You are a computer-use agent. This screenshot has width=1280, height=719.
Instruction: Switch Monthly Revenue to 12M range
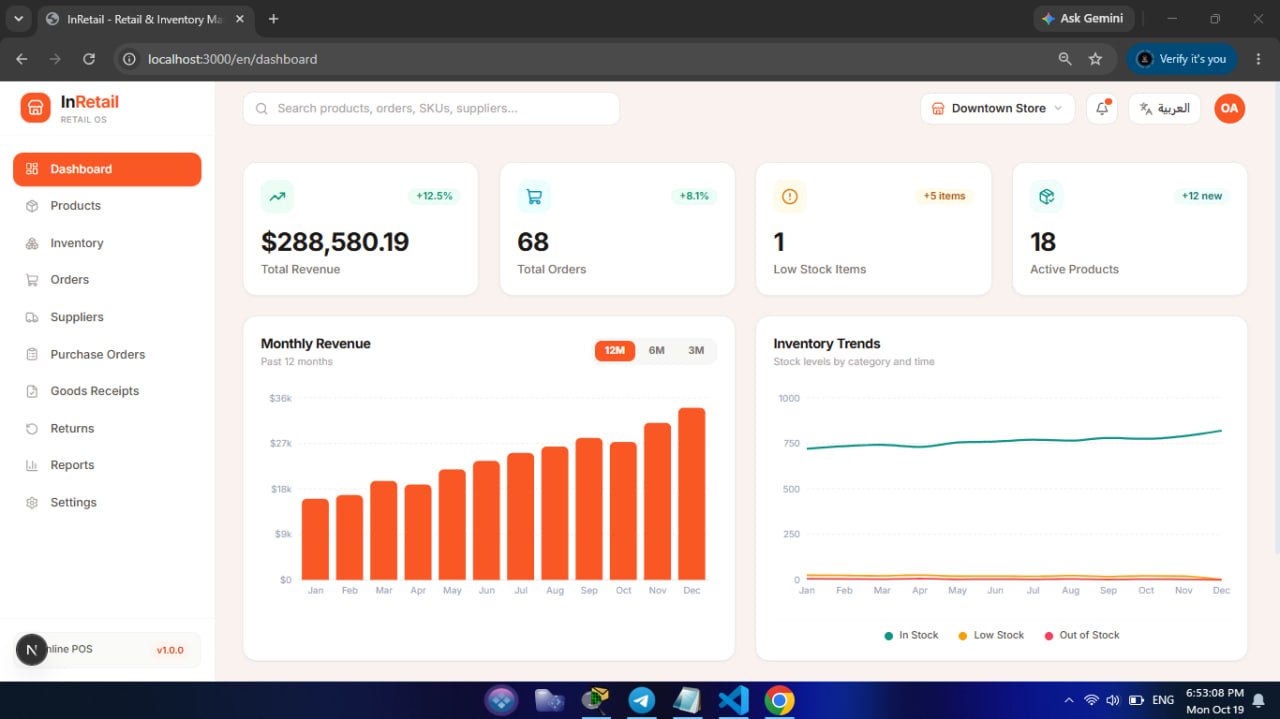coord(615,350)
